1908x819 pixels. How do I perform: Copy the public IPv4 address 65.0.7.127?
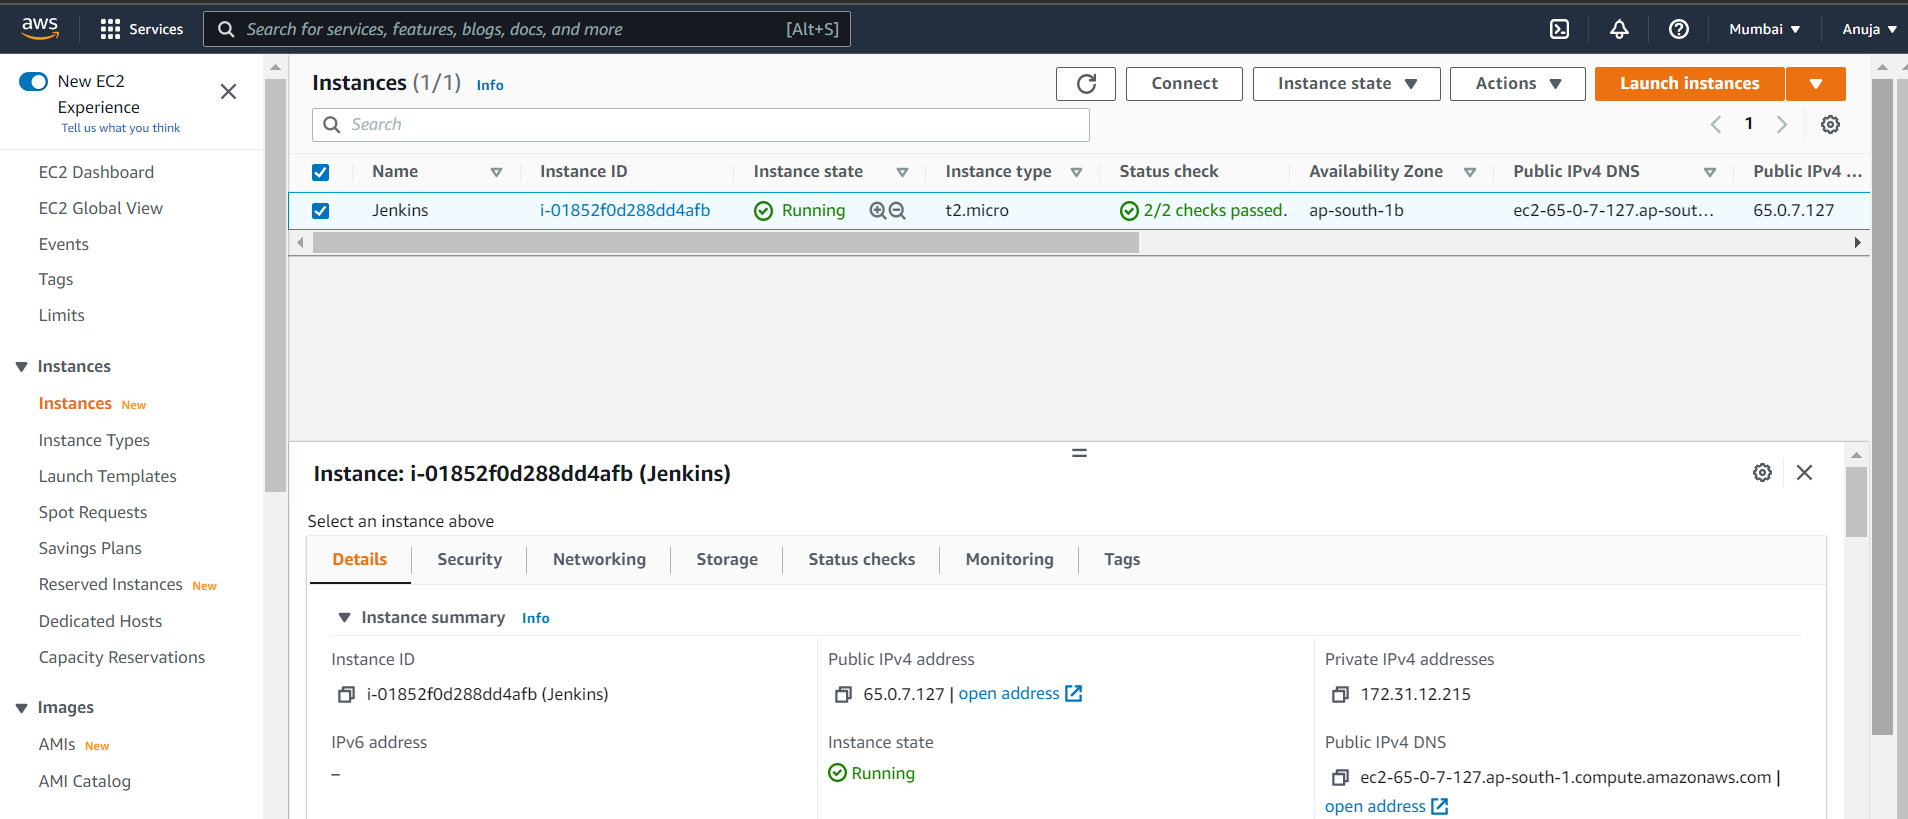click(843, 694)
